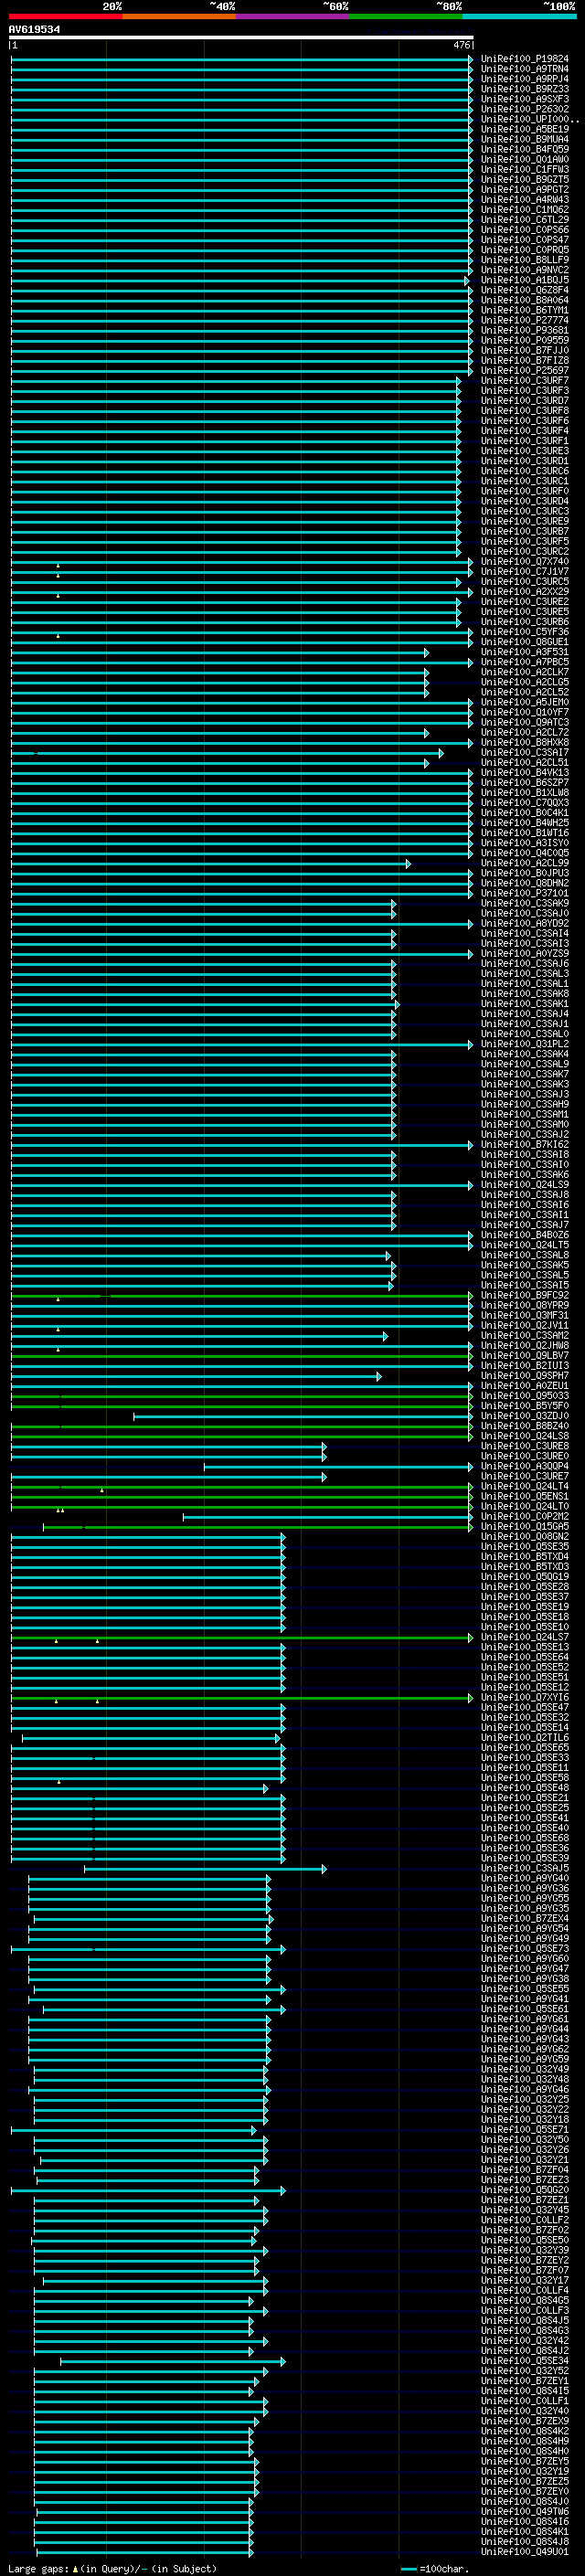
Task: Select the UniRef100_P25697 label
Action: [524, 370]
